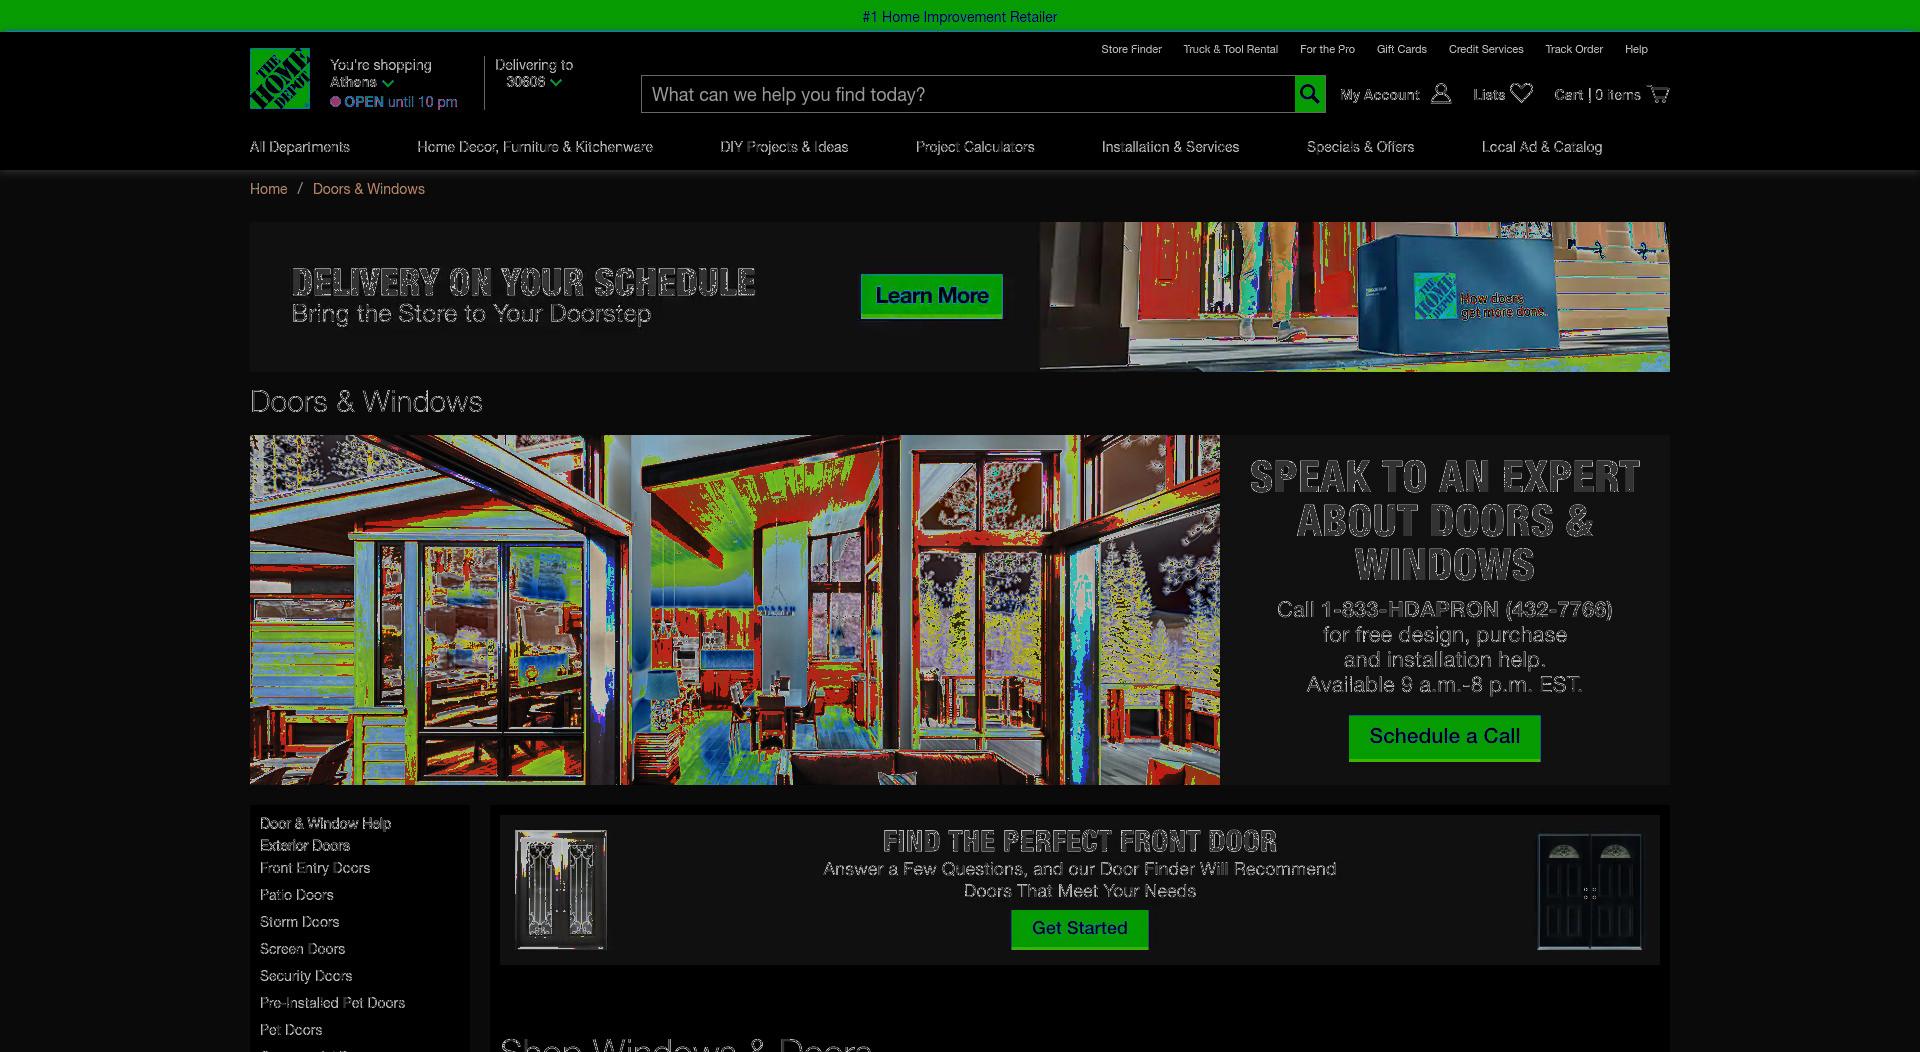Screen dimensions: 1920x1052
Task: Click the dark double door thumbnail
Action: [1589, 892]
